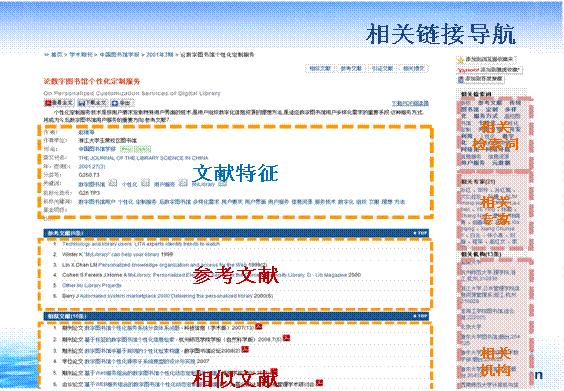Click the red PDF view-full-text icon below the title
Viewport: 564px width, 391px height.
pos(48,103)
